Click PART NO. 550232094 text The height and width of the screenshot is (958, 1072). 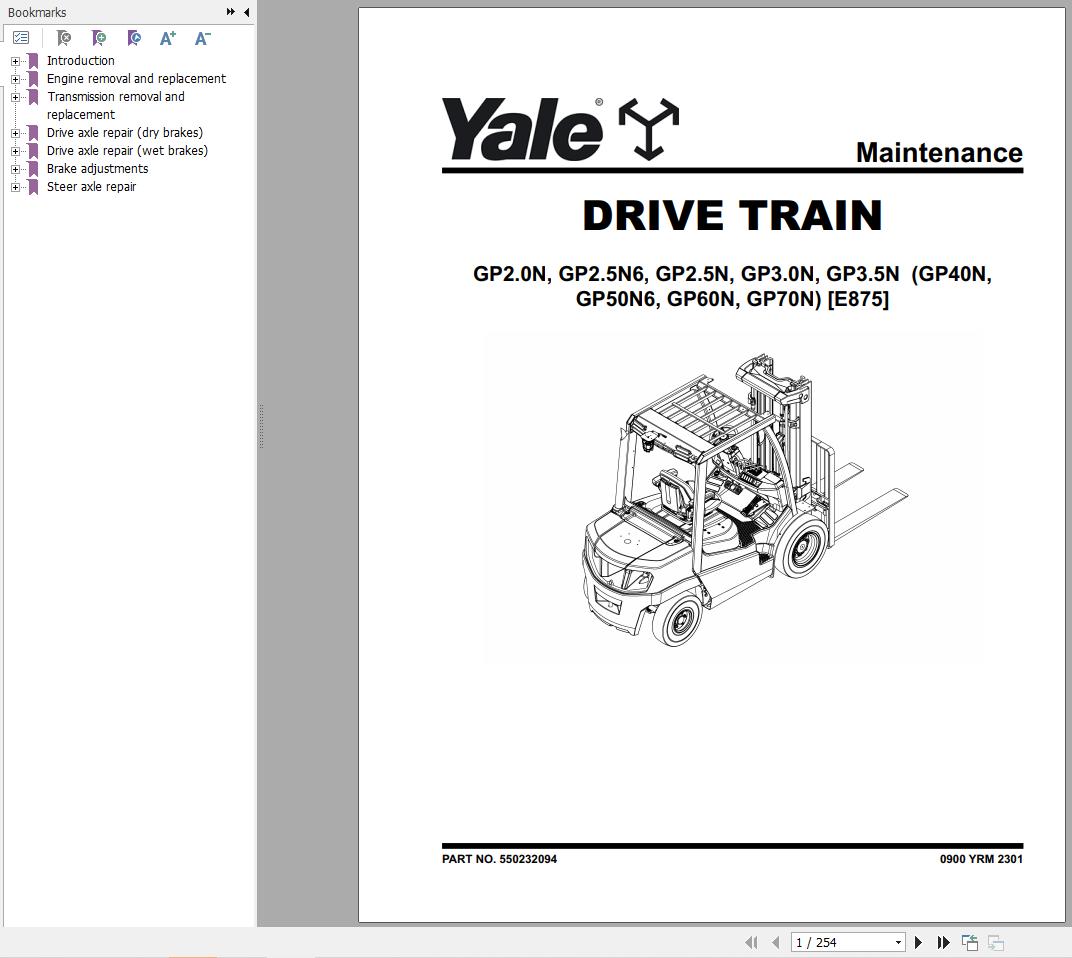pos(499,859)
